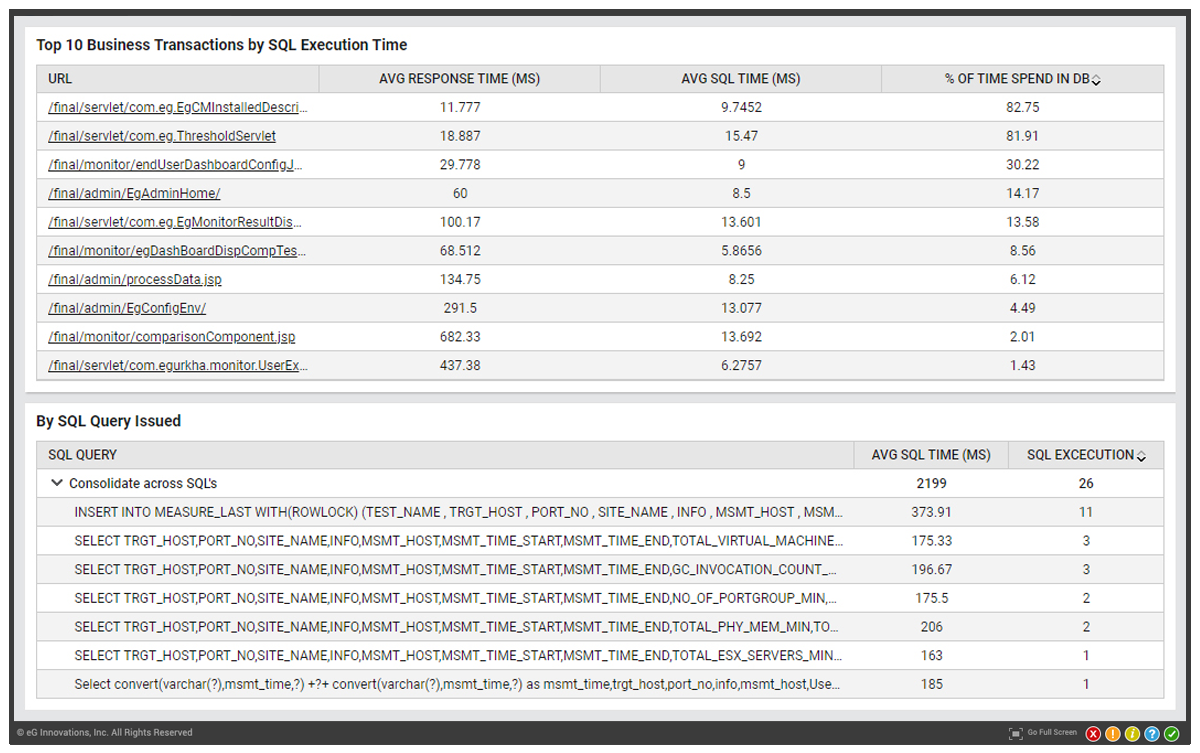Click the Go Full Screen frame icon

click(x=1016, y=733)
